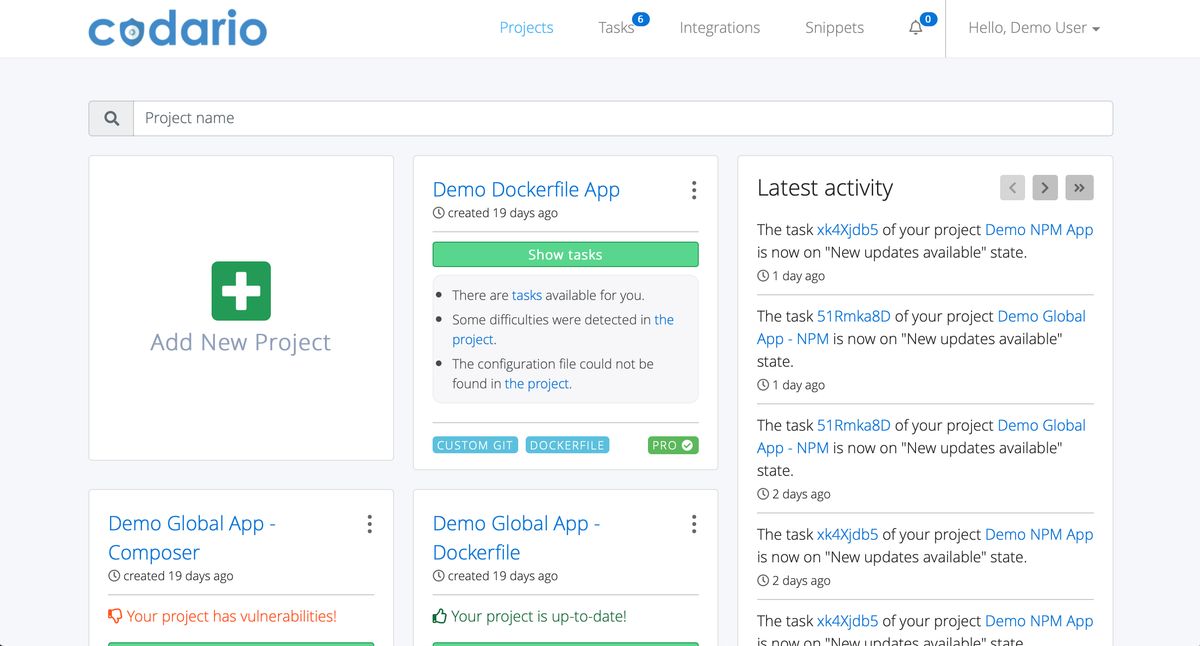Open the Demo NPM App project link
This screenshot has width=1200, height=646.
click(x=1038, y=229)
